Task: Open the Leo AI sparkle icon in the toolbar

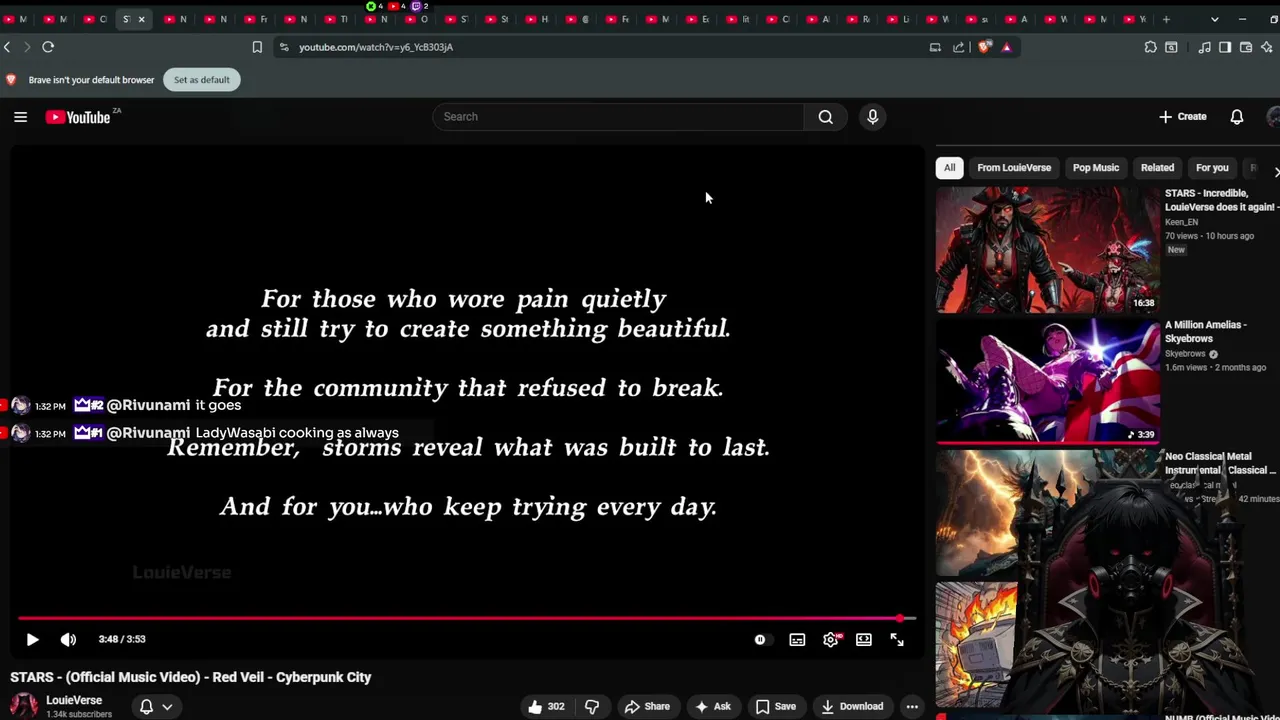Action: [x=1268, y=47]
